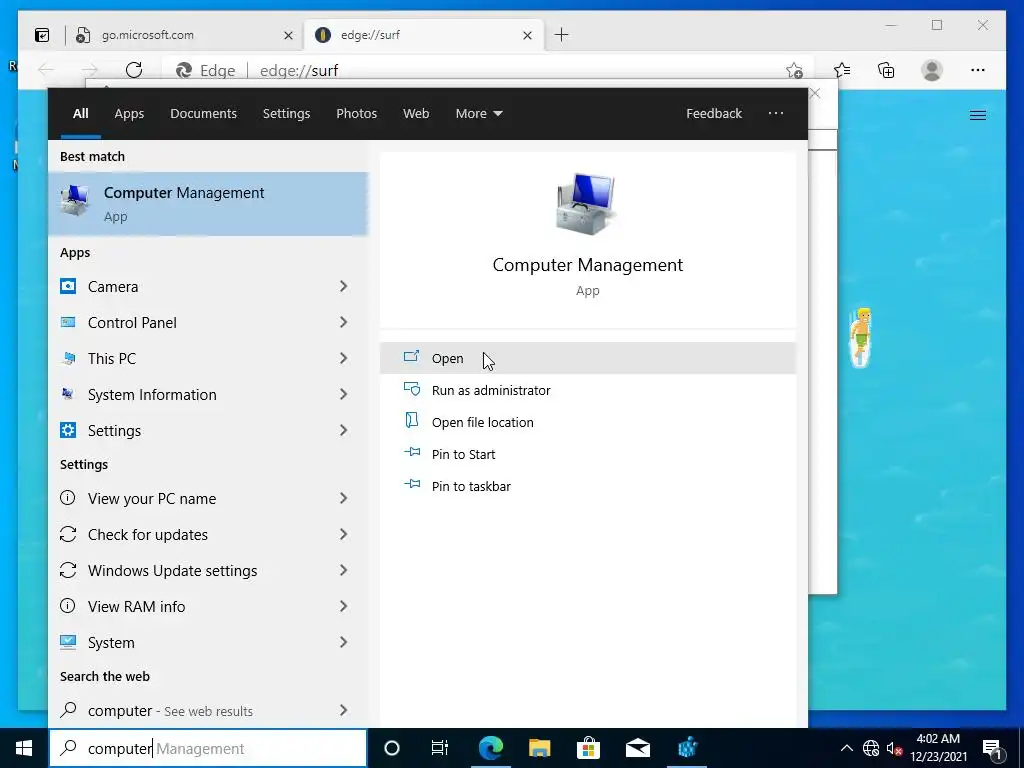
Task: Show hidden tray icons arrow
Action: point(846,748)
